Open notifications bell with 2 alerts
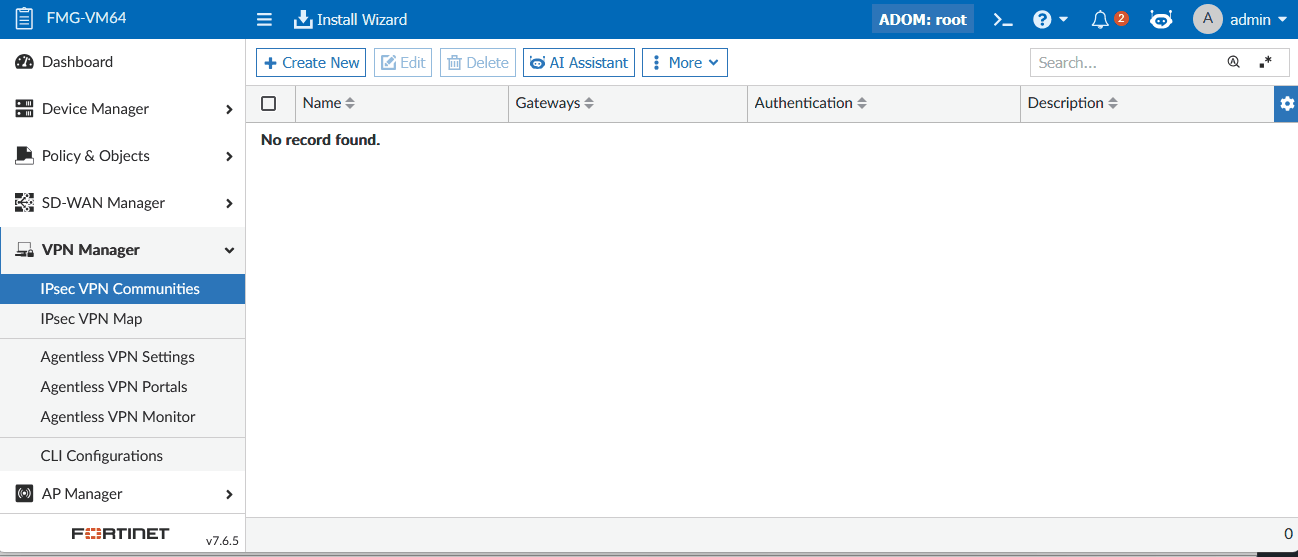The width and height of the screenshot is (1298, 557). (1109, 19)
